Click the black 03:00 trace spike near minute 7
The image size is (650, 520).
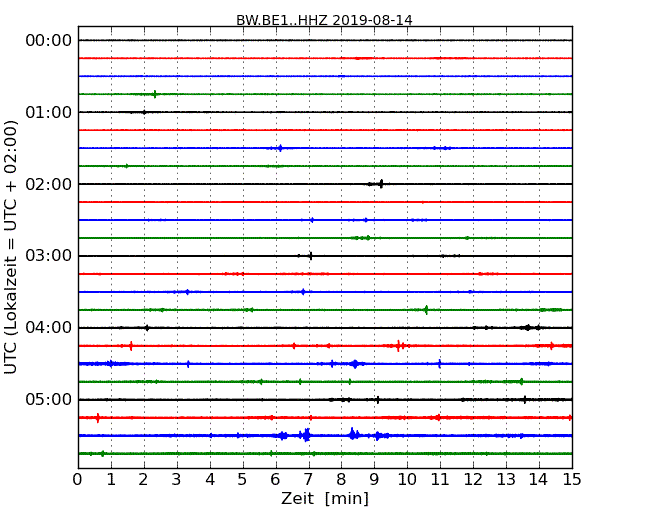(310, 256)
